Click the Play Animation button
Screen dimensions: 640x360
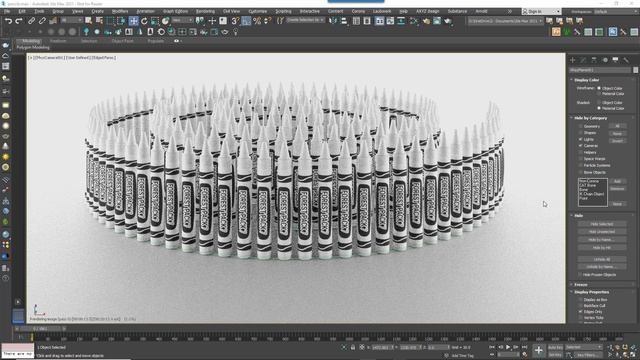(x=508, y=347)
